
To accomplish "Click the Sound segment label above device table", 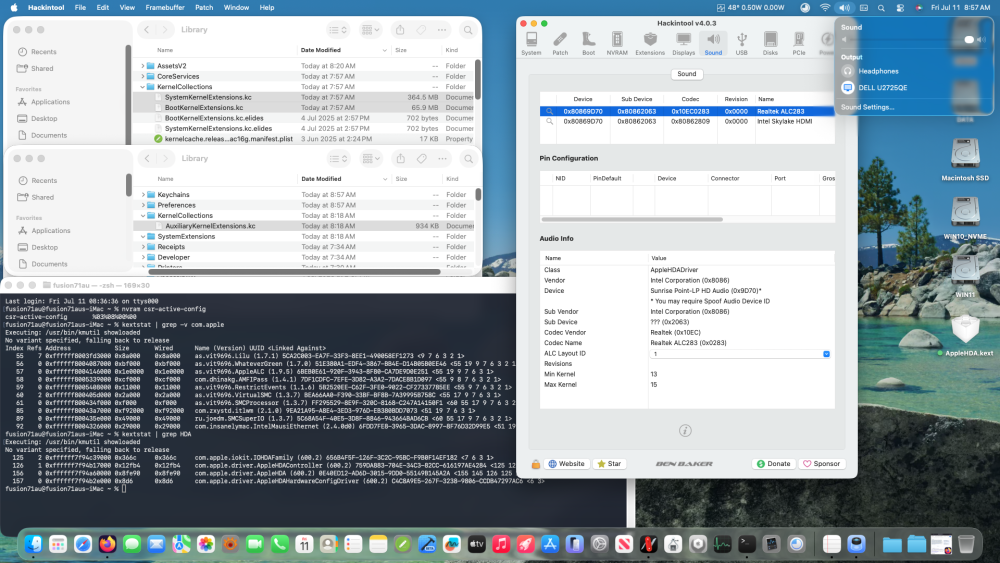I will [x=686, y=74].
